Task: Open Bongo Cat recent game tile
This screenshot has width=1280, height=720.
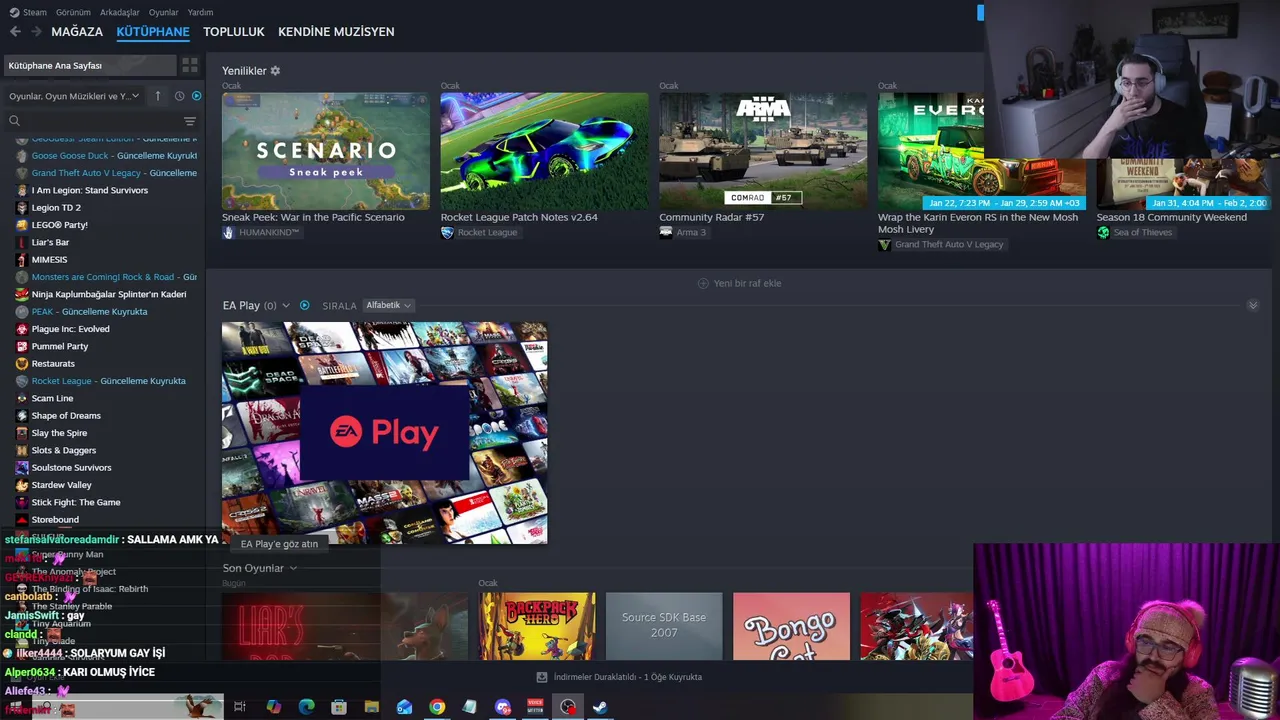Action: click(x=791, y=626)
